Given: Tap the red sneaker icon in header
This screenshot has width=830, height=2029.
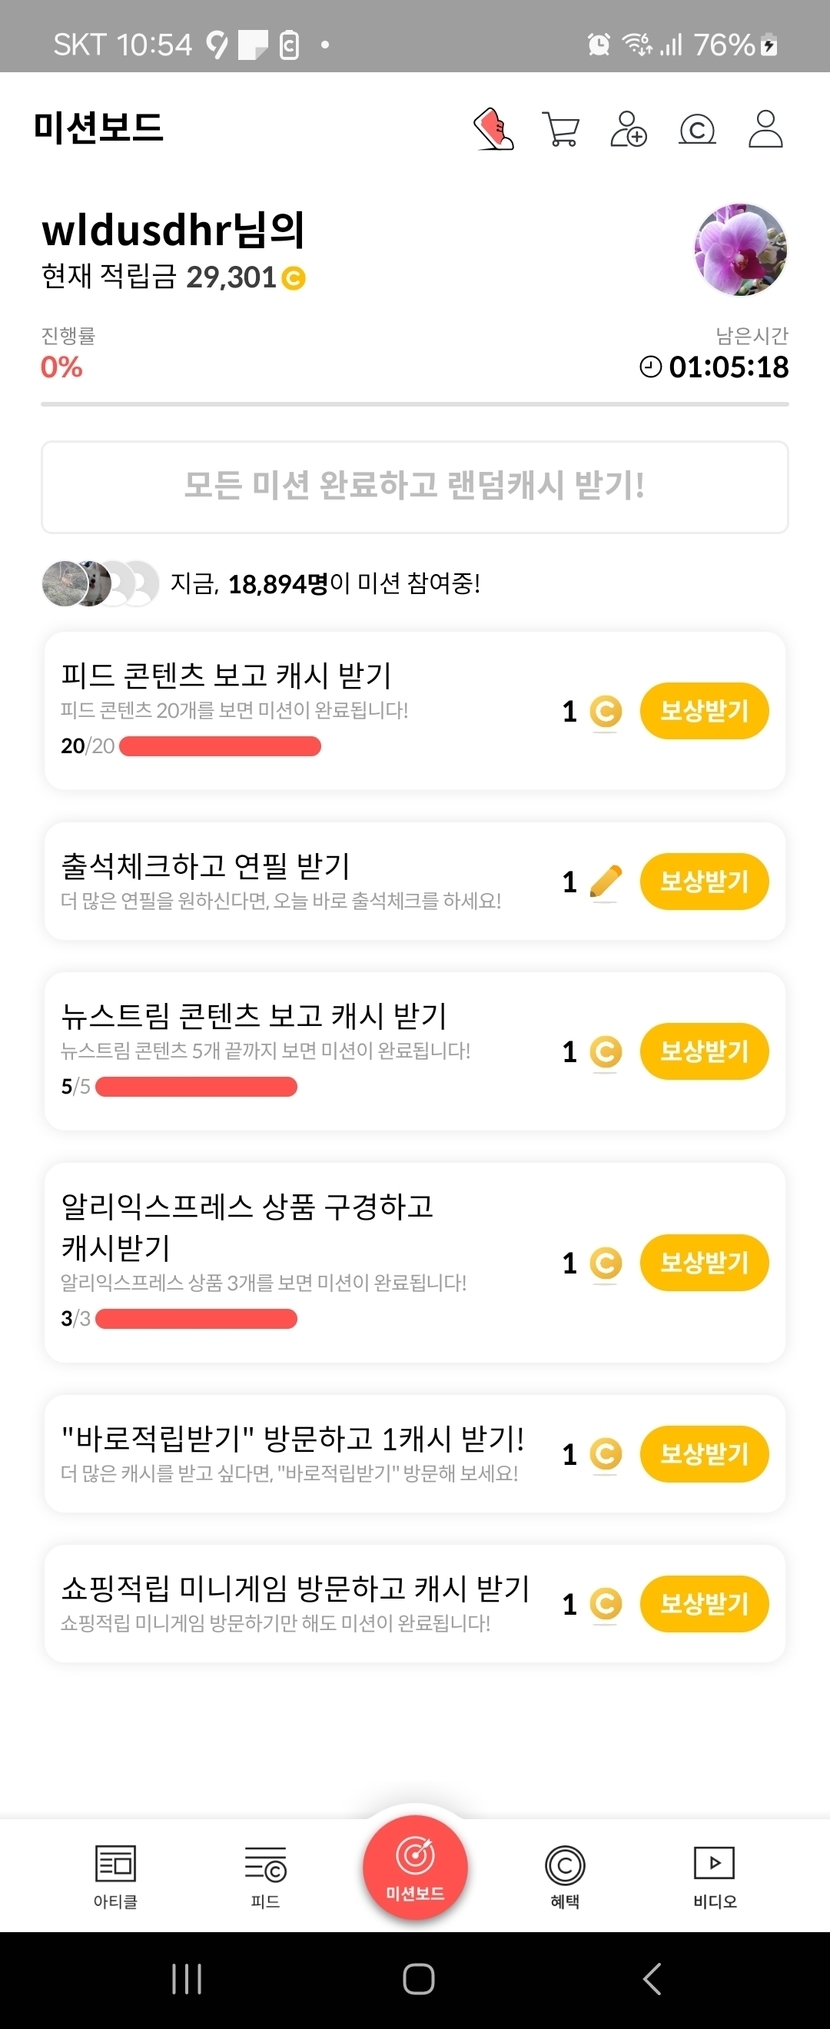Looking at the screenshot, I should [493, 129].
